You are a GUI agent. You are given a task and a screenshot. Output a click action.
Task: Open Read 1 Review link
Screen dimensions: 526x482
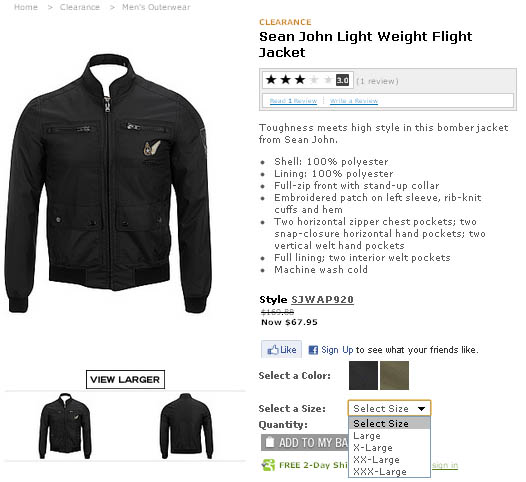tap(293, 101)
